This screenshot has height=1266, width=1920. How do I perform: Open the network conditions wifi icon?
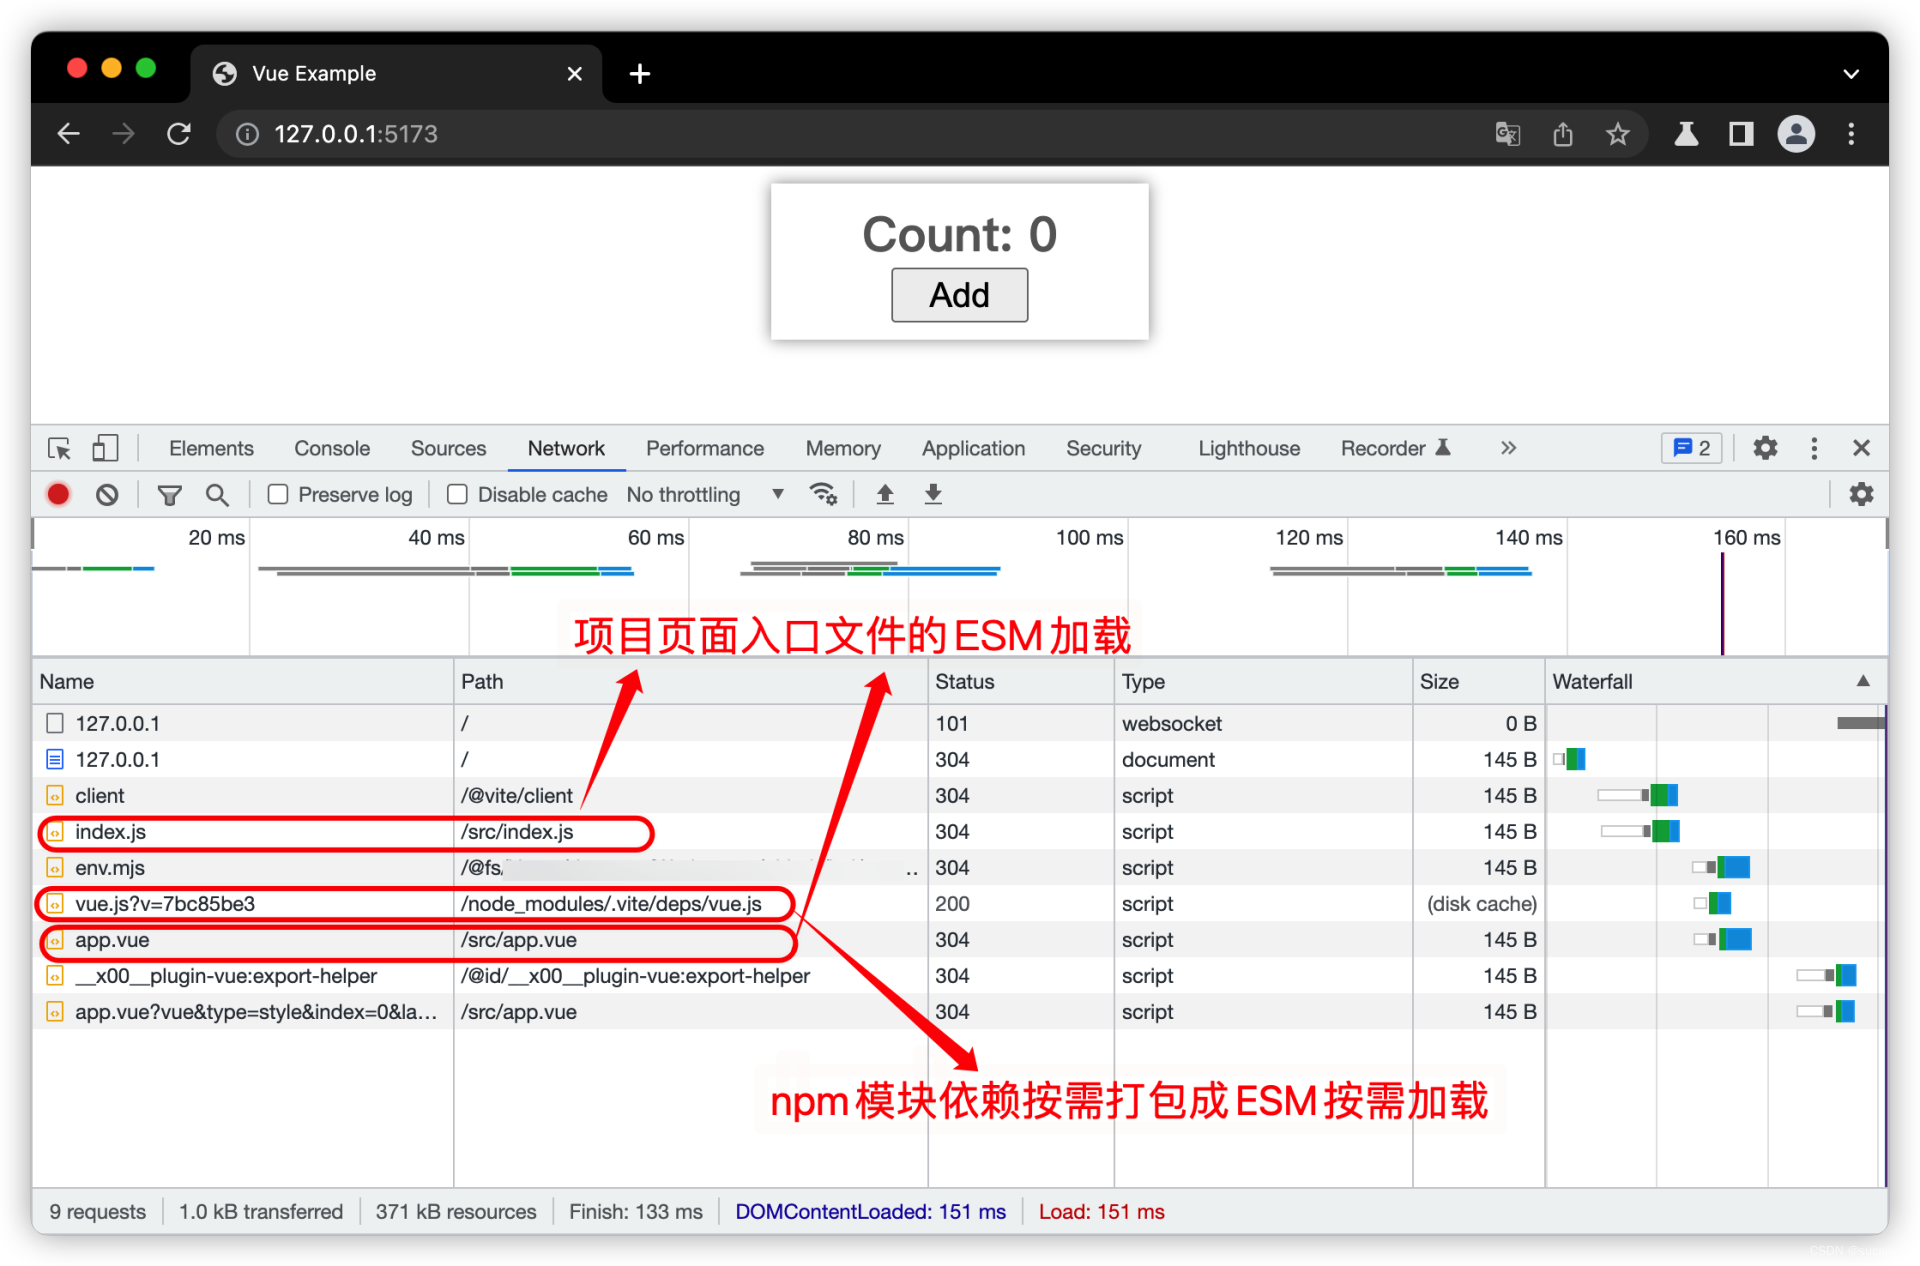click(823, 494)
